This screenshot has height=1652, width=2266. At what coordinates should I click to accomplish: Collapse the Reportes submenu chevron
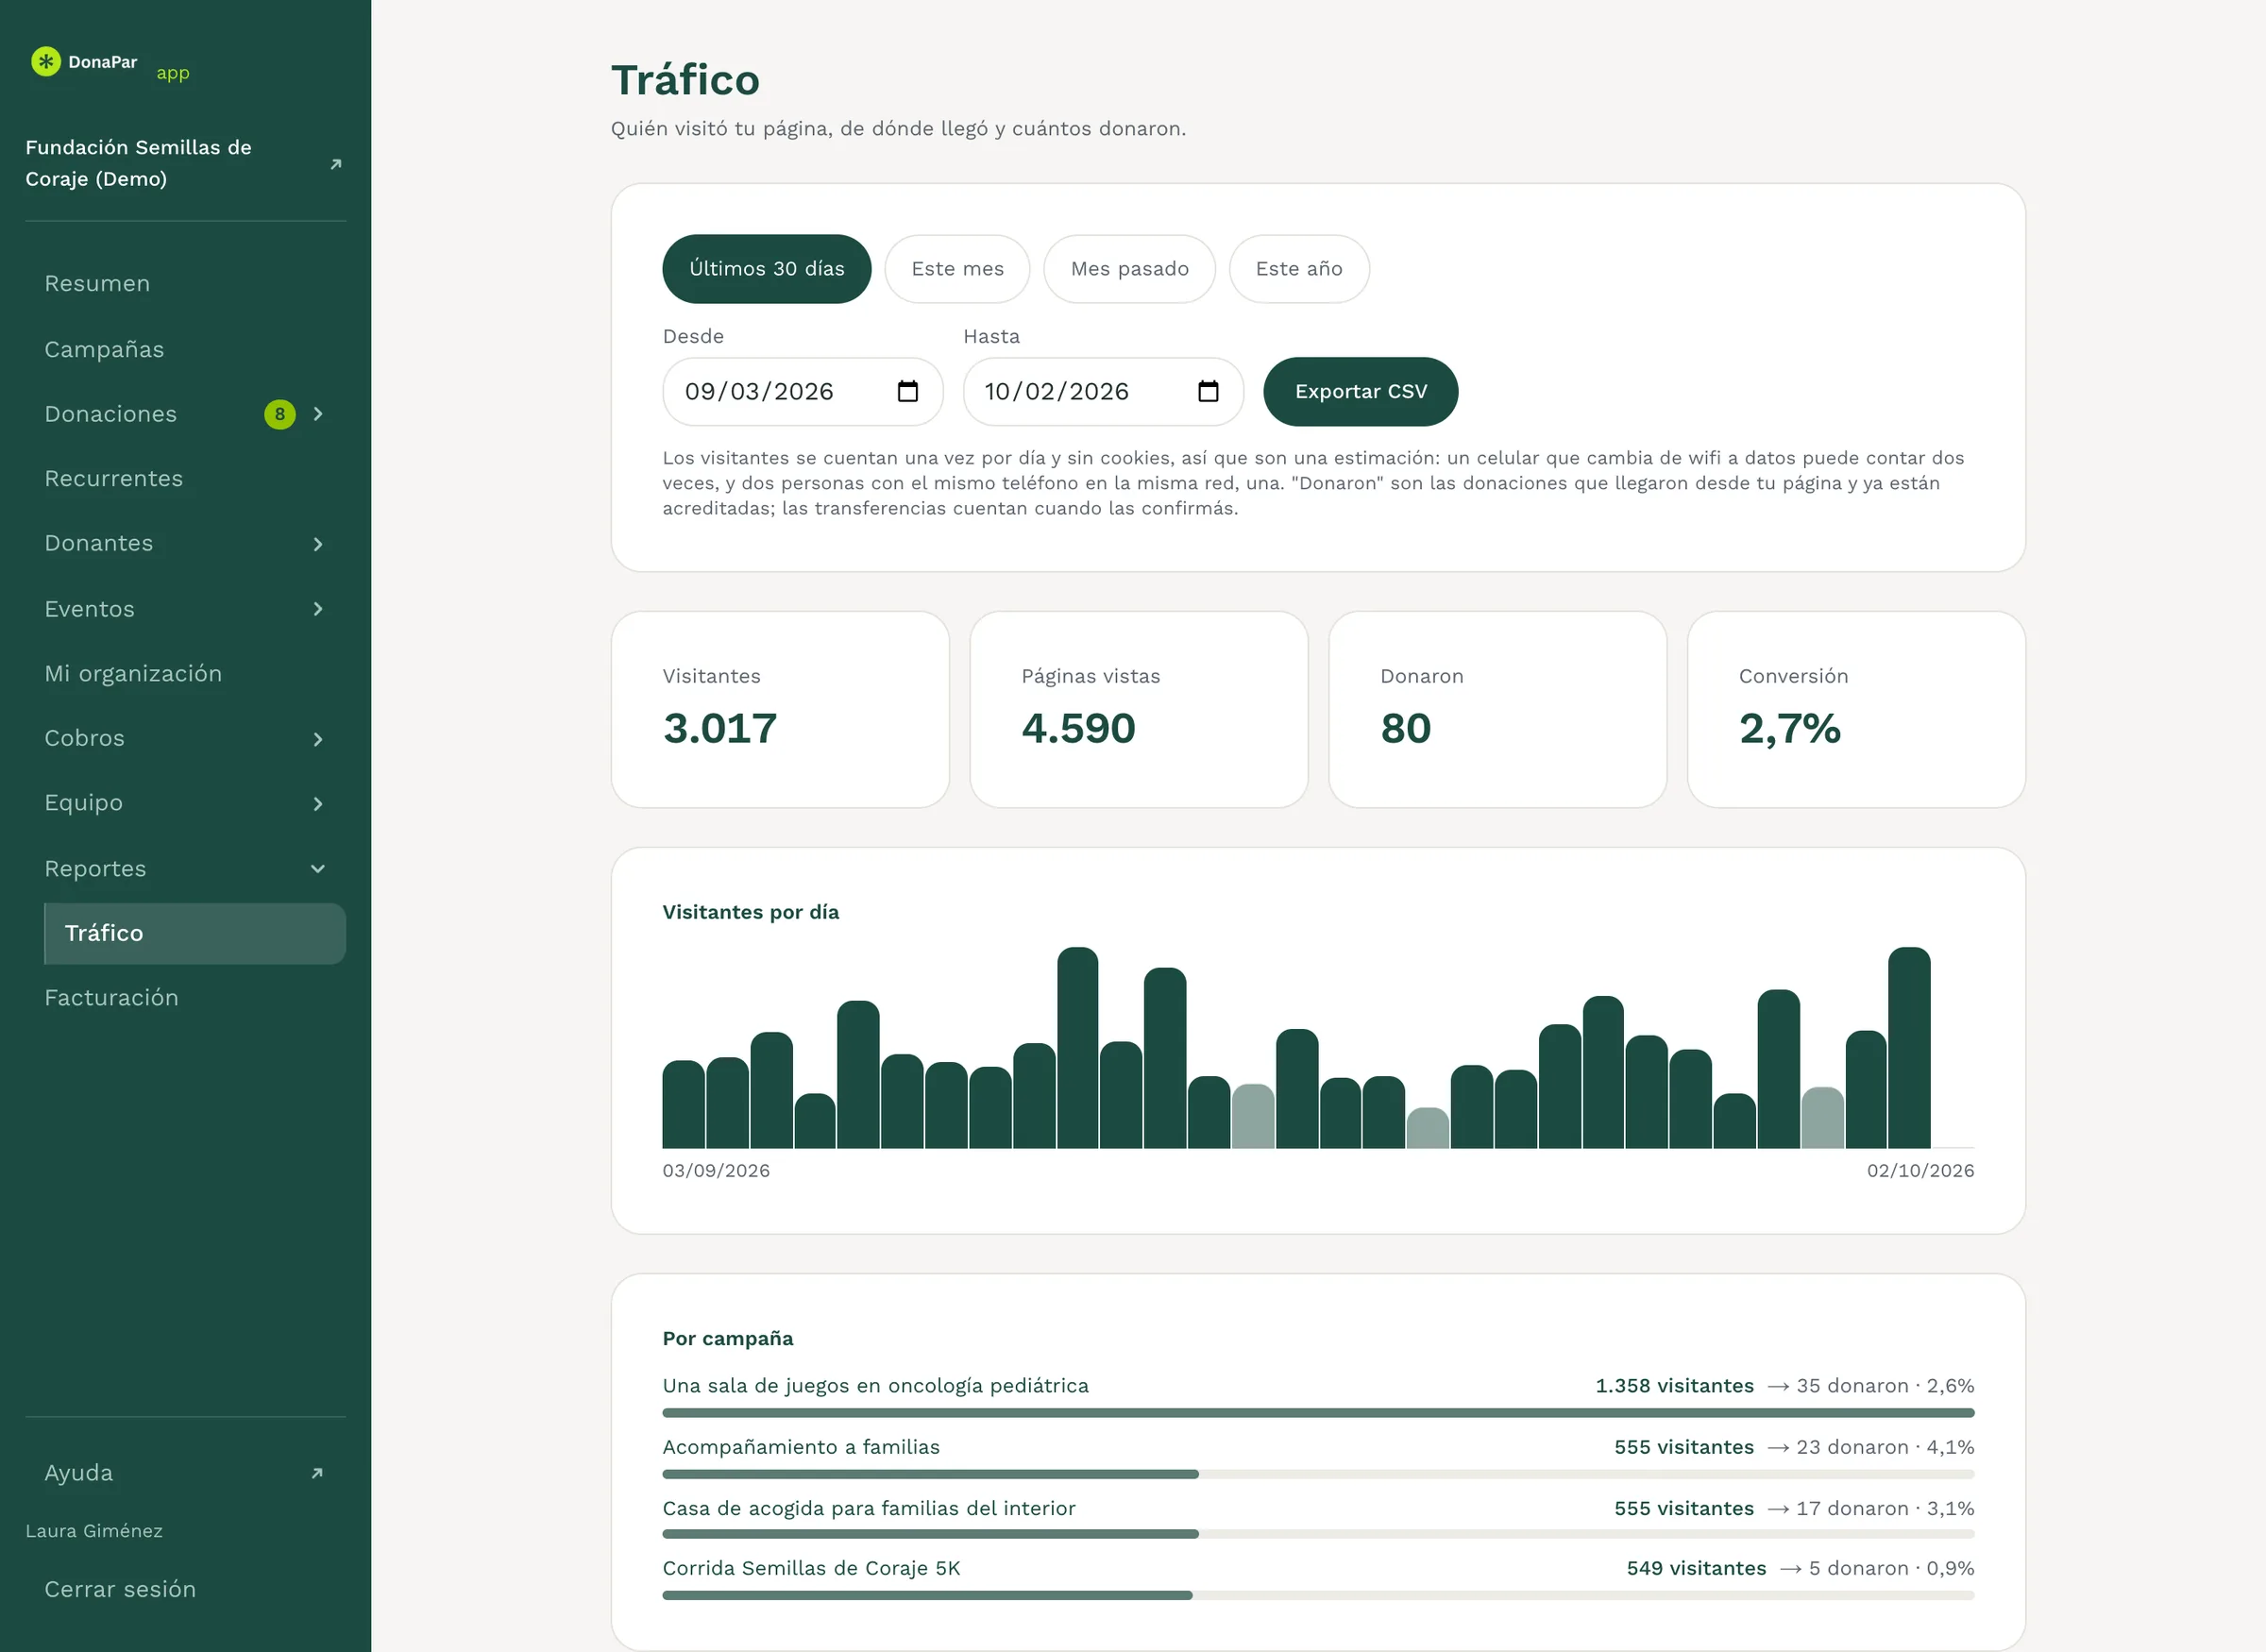point(318,869)
